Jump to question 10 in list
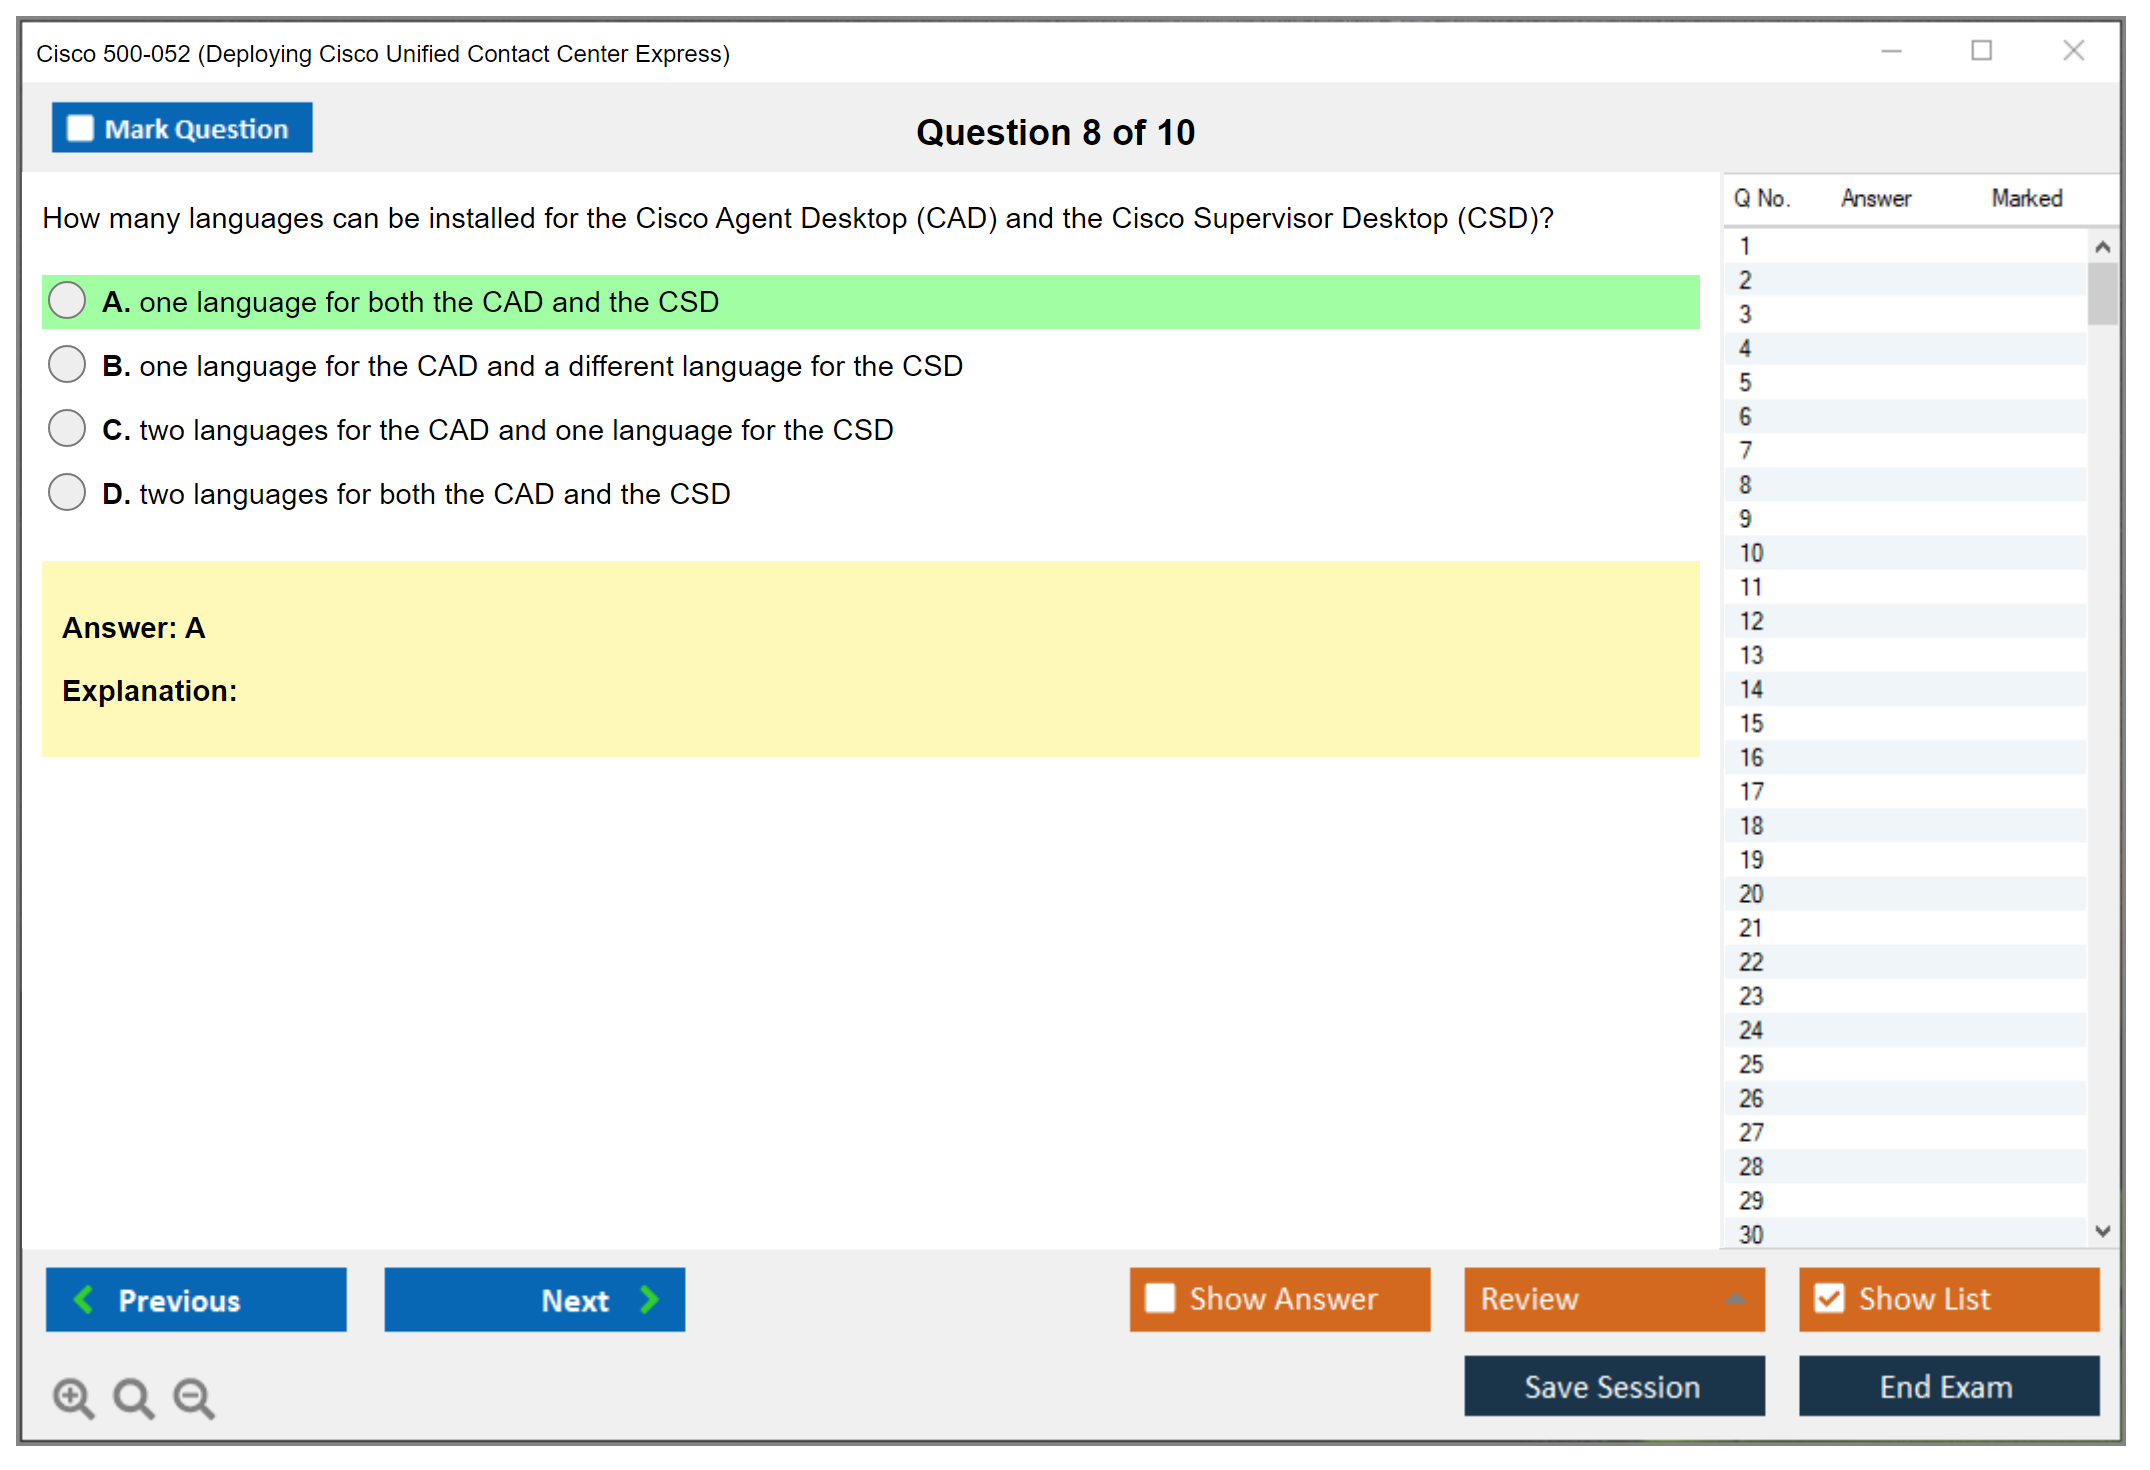Viewport: 2150px width, 1470px height. click(x=1751, y=553)
